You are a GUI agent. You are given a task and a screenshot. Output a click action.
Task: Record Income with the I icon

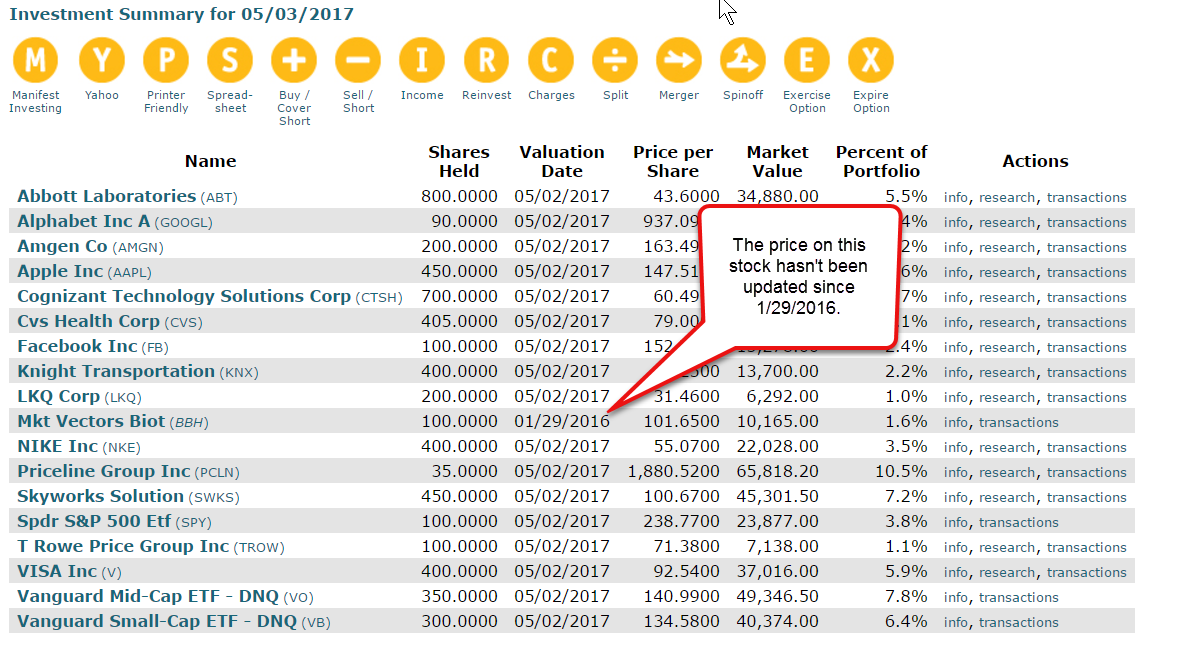pyautogui.click(x=422, y=60)
